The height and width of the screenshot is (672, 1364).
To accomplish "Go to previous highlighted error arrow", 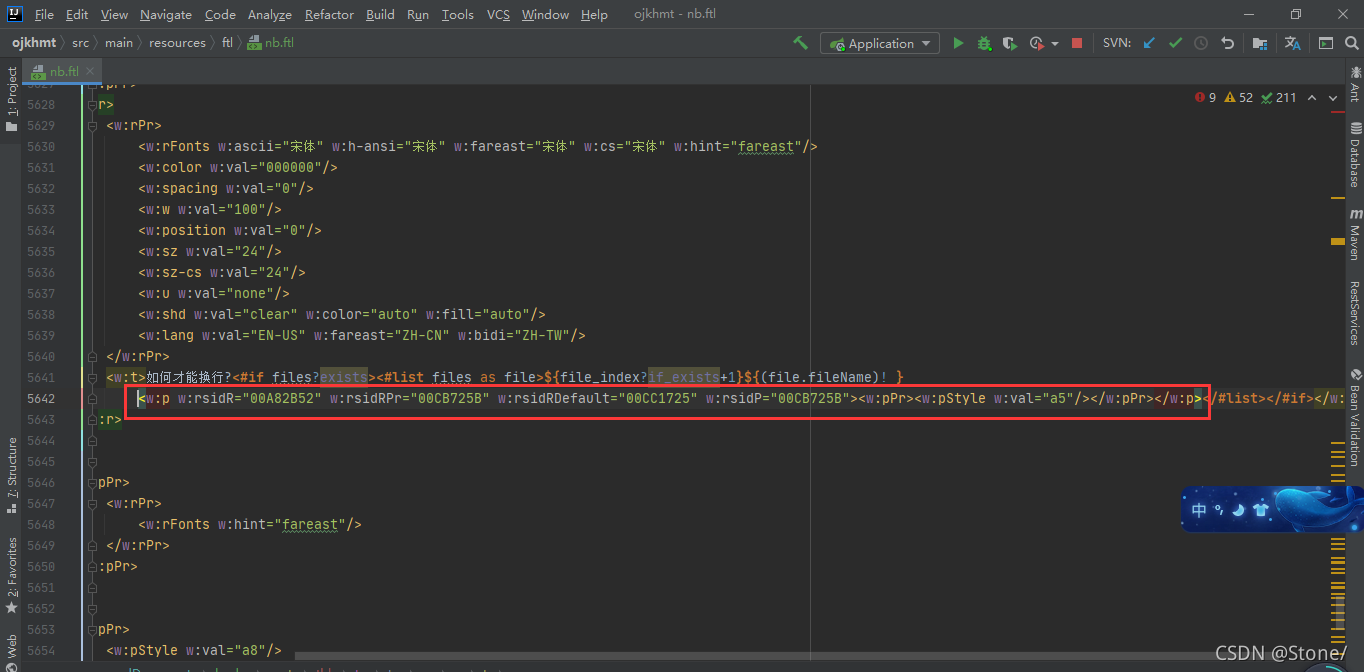I will [1314, 97].
